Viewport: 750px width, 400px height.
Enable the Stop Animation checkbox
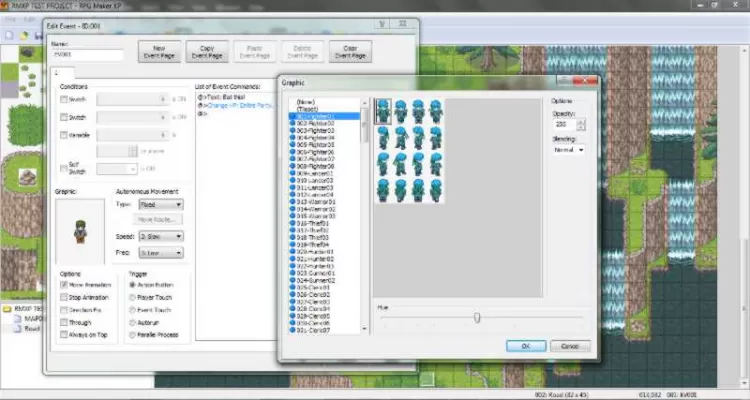(x=65, y=297)
